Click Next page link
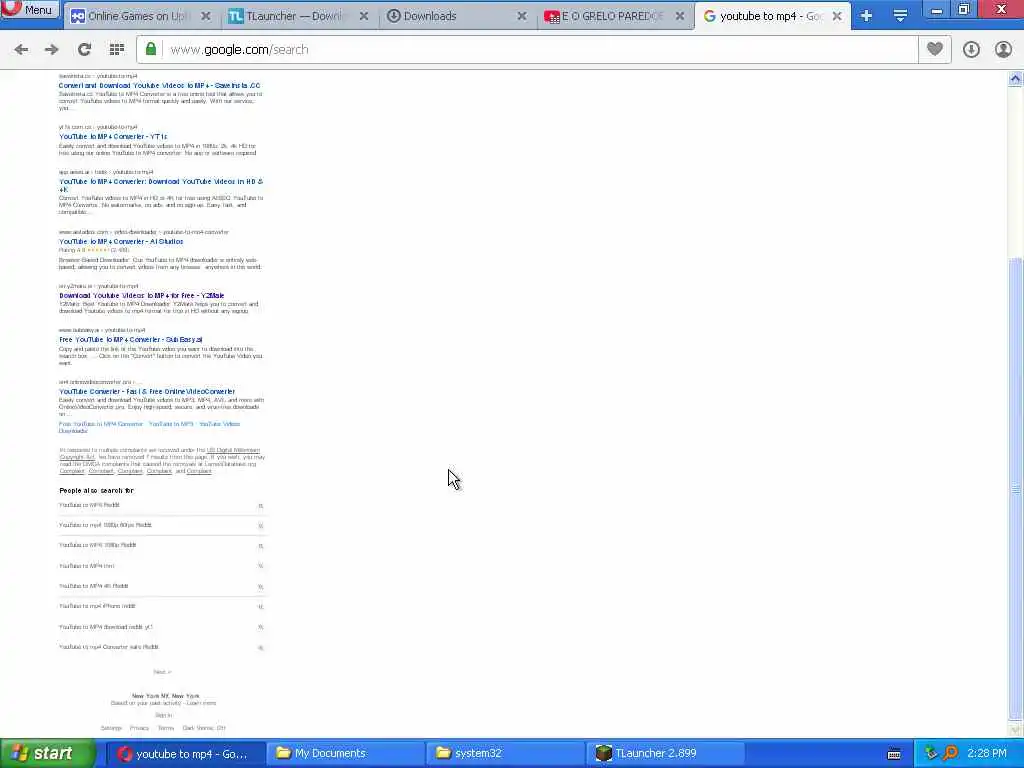 pyautogui.click(x=162, y=672)
